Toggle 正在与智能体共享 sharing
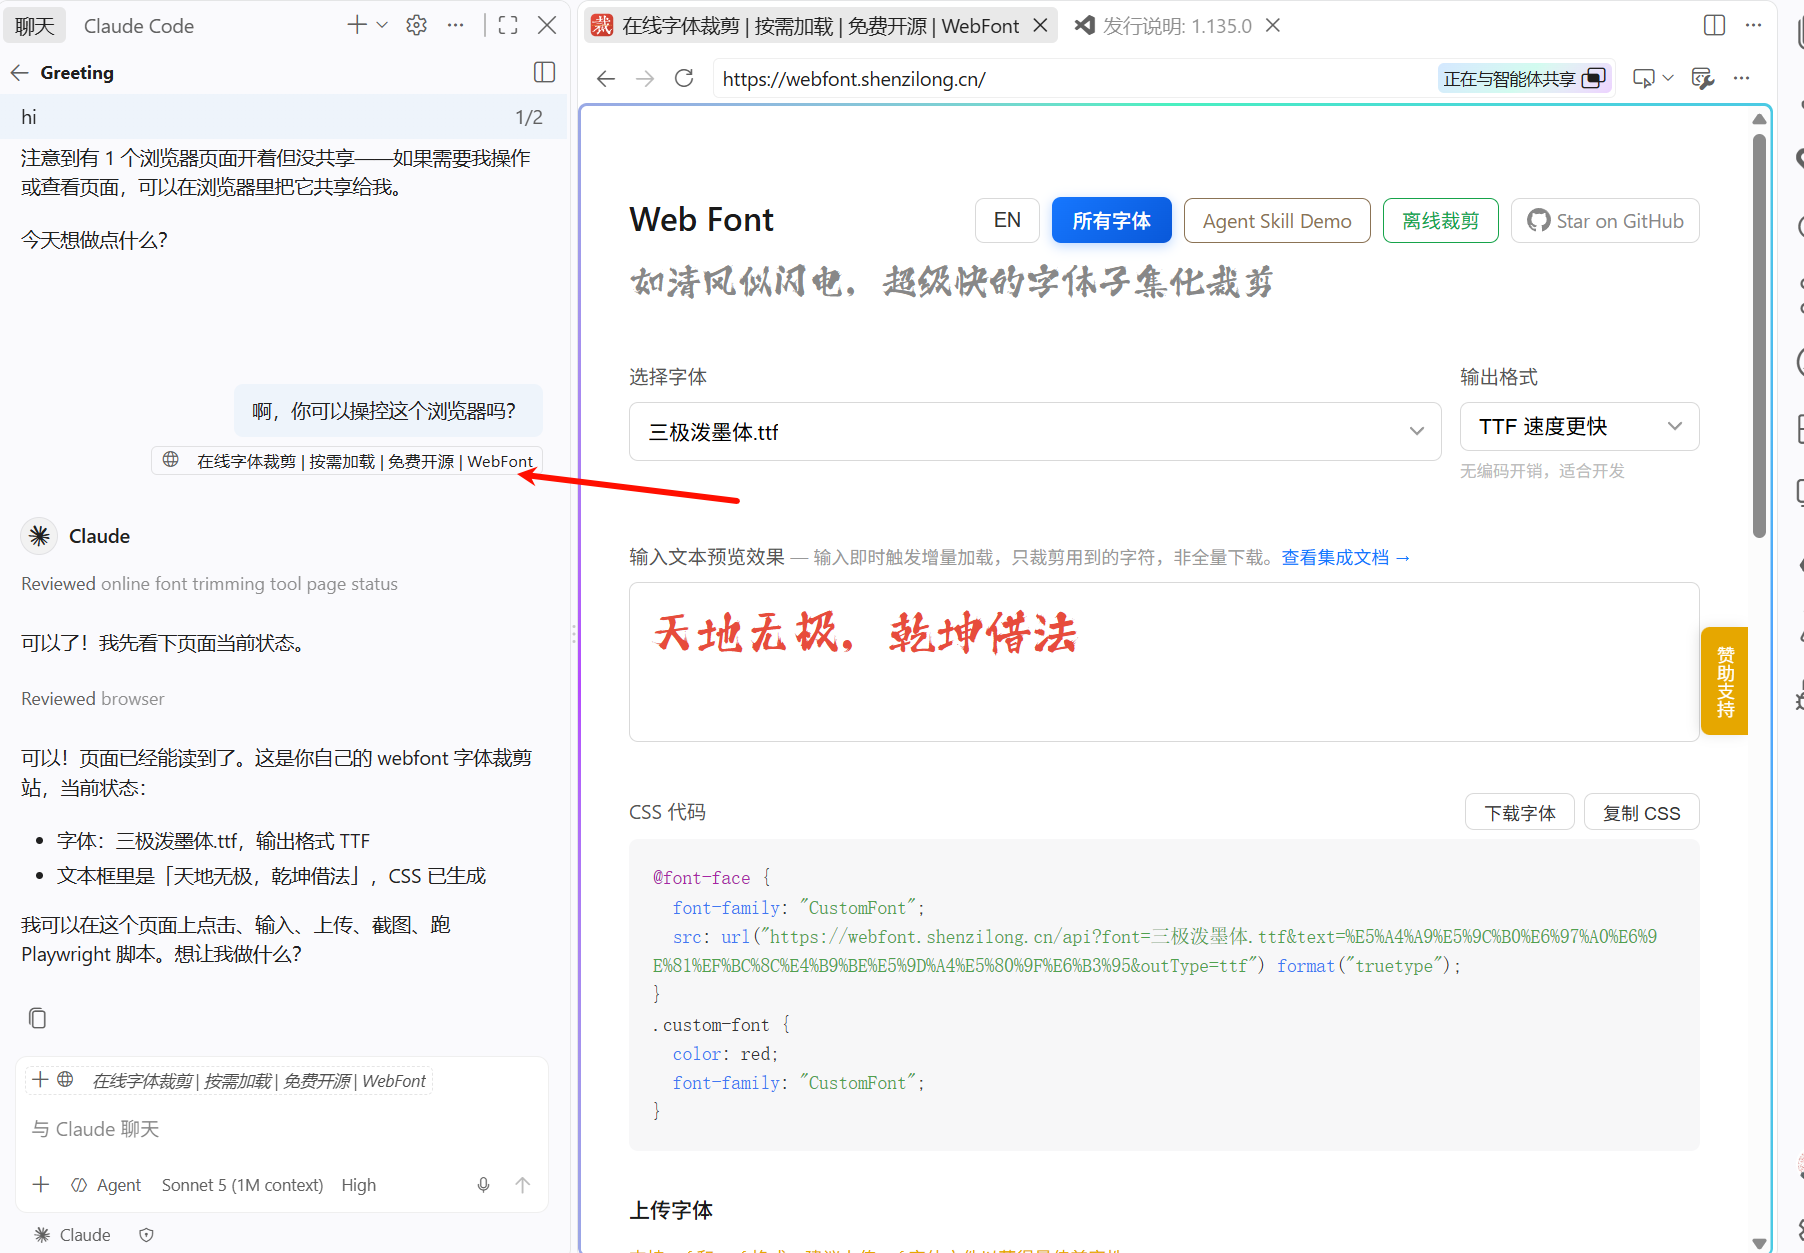1804x1253 pixels. pos(1524,78)
